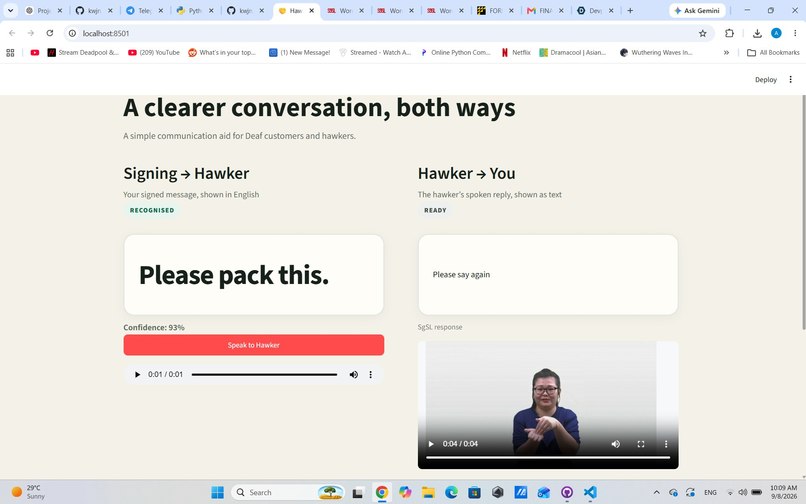Open GitHub Desktop from the taskbar
806x504 pixels.
(x=567, y=492)
